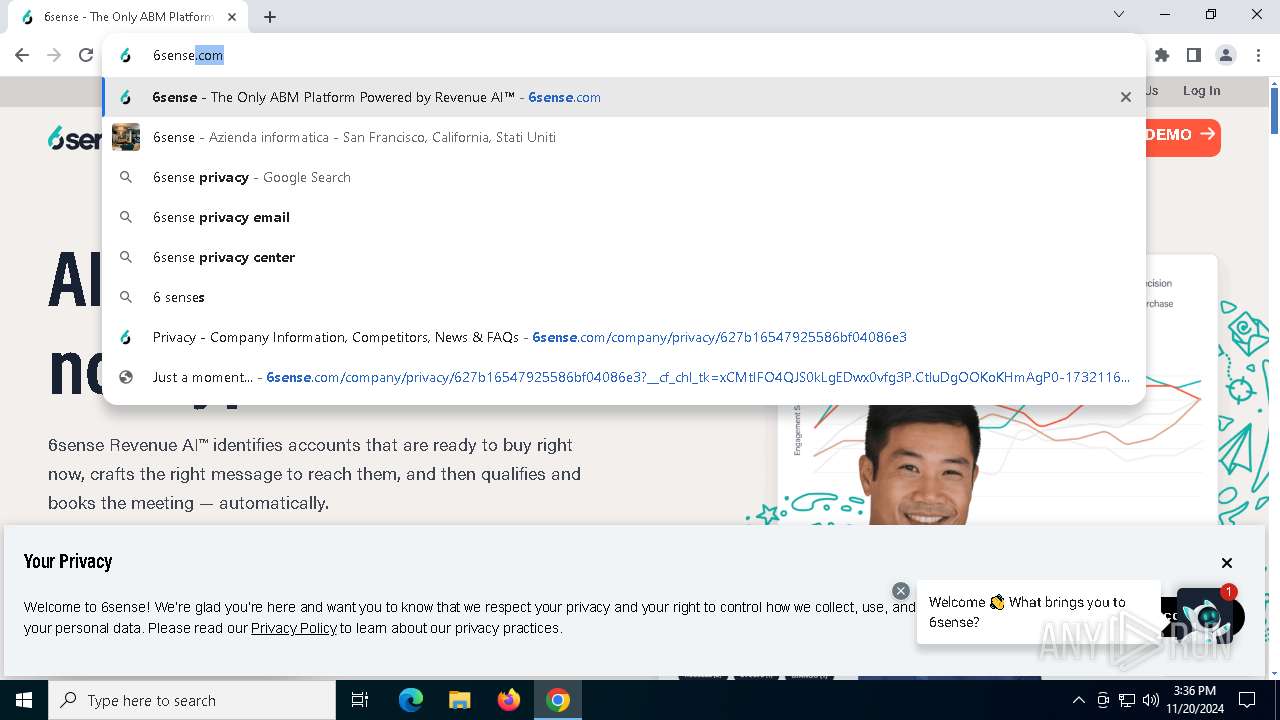Open the 'Just a moment...' history suggestion
Viewport: 1280px width, 720px height.
coord(624,377)
